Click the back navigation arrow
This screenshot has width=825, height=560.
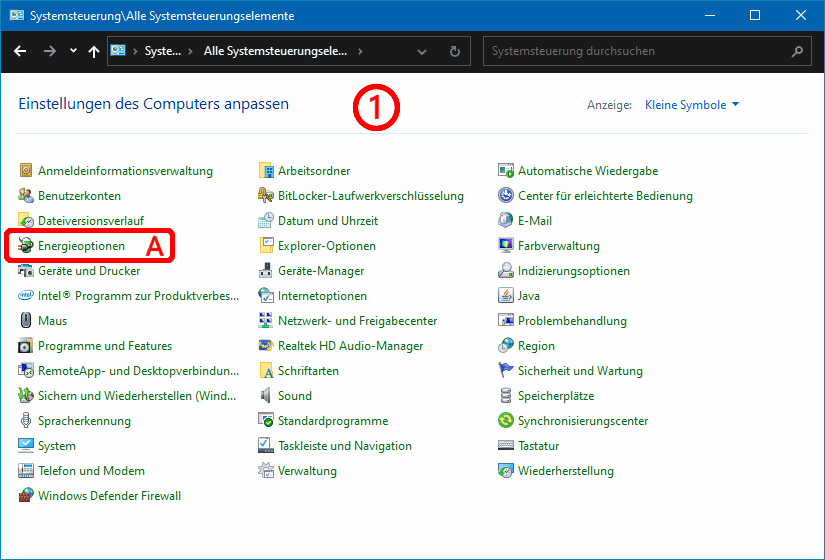point(20,51)
